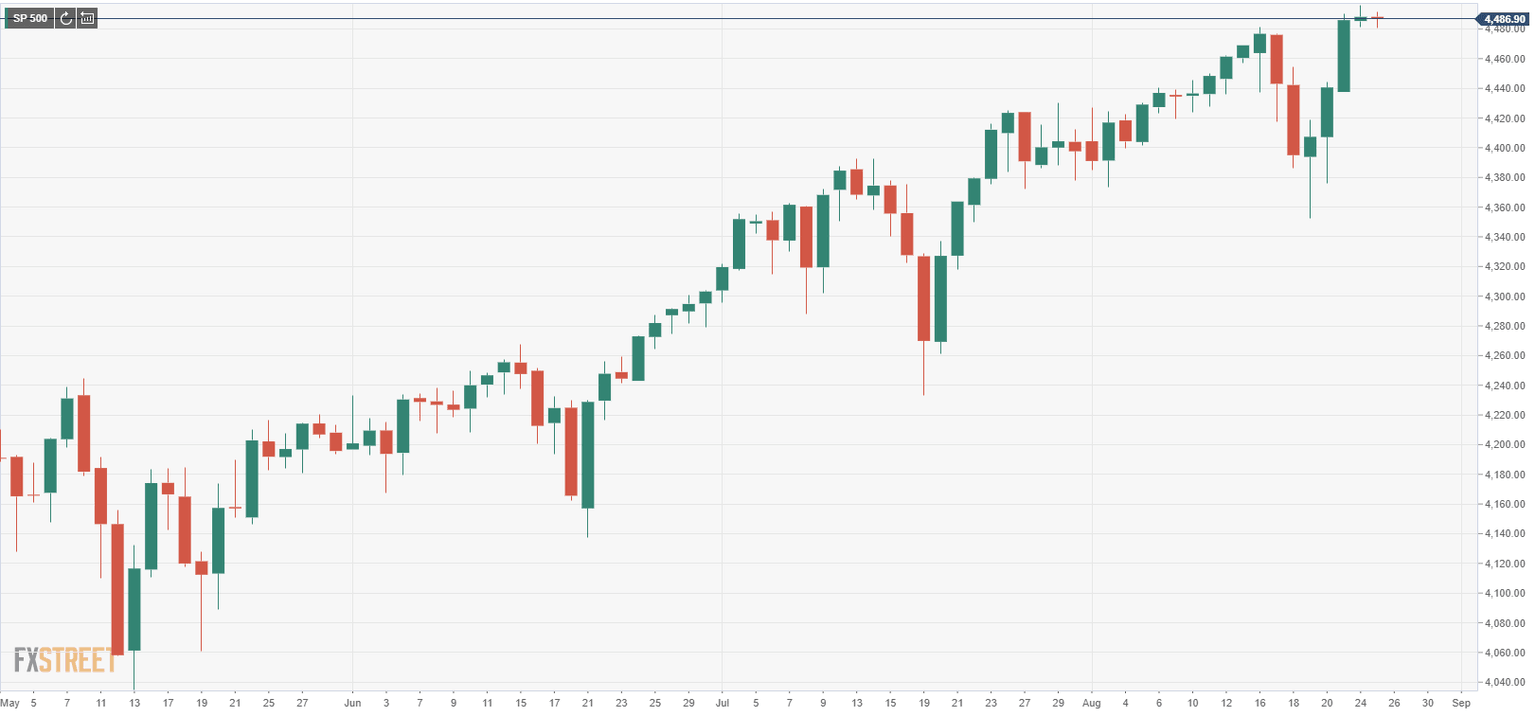The width and height of the screenshot is (1536, 718).
Task: Click the tall green candle at June 21
Action: point(588,455)
